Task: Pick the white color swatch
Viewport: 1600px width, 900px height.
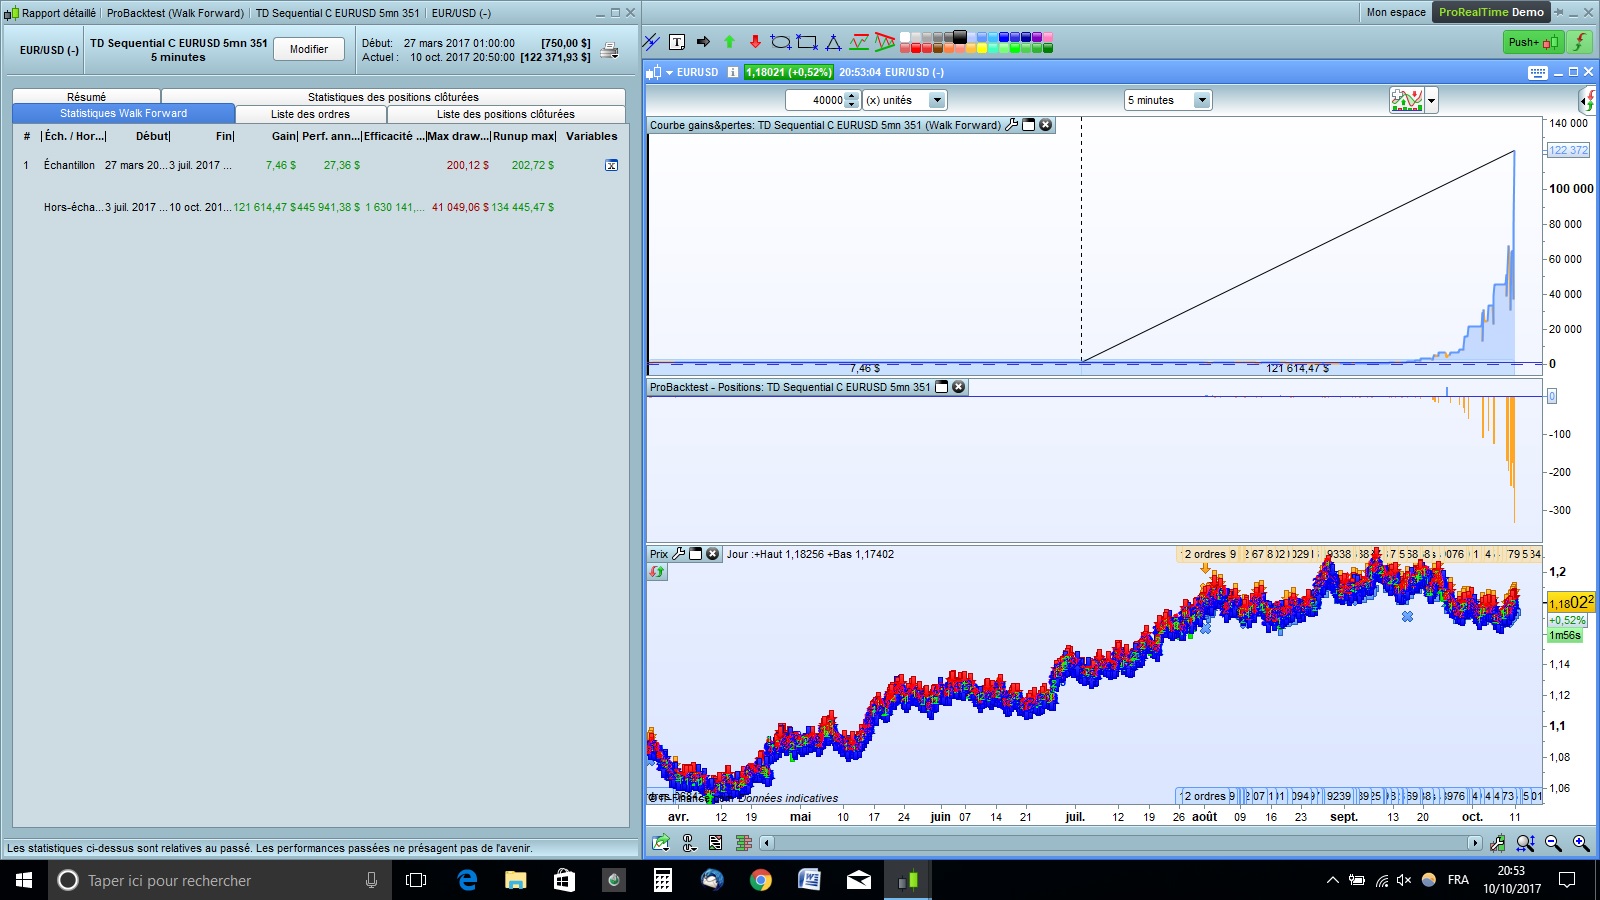Action: 905,37
